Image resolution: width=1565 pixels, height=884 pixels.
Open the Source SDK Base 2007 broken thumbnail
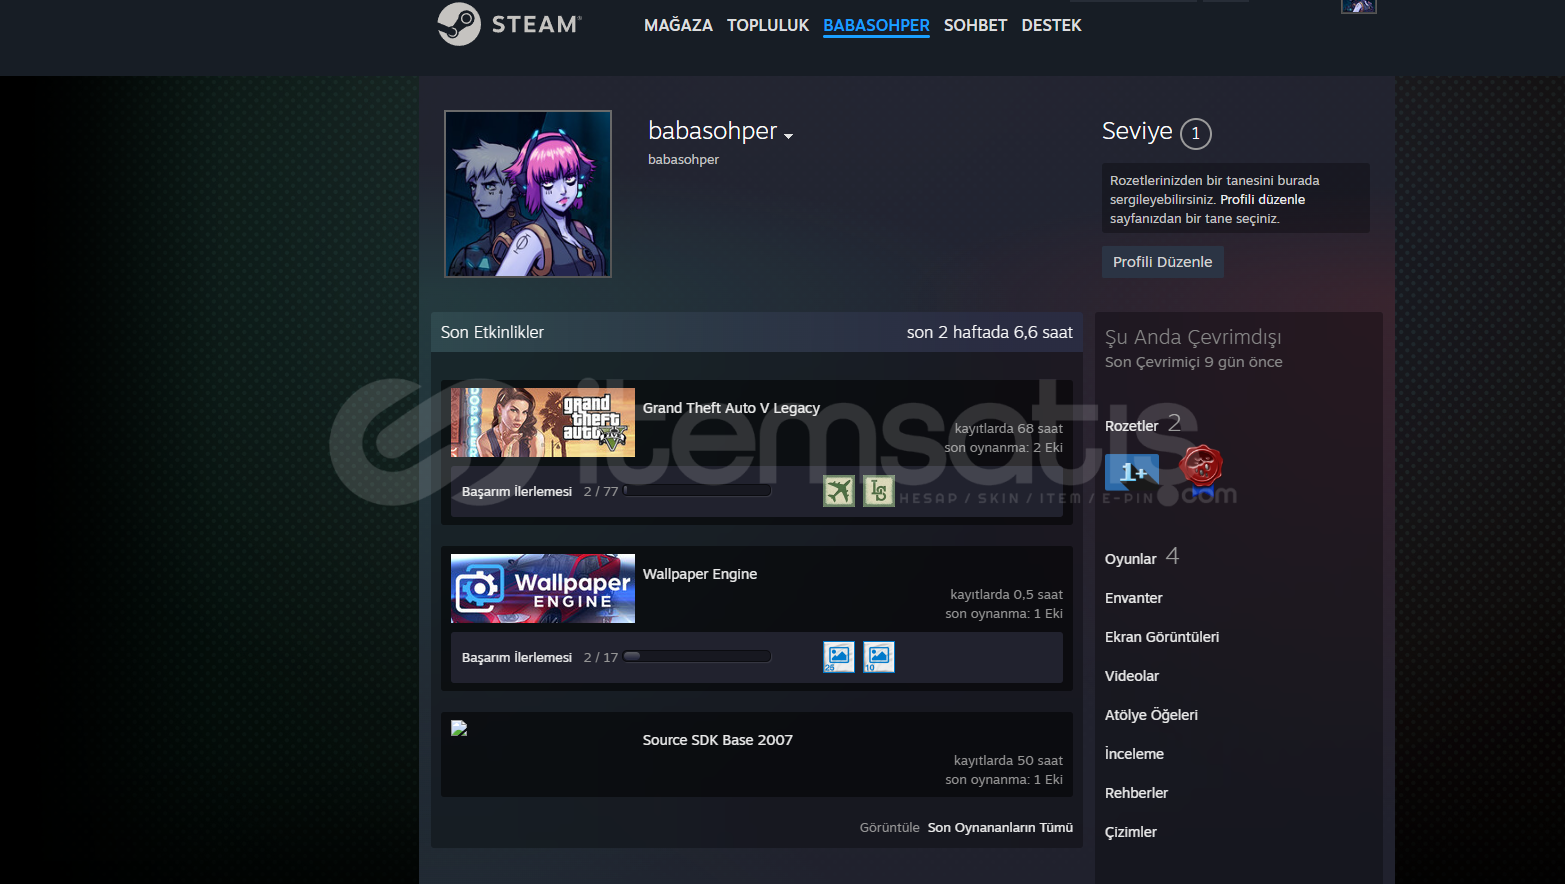(459, 728)
